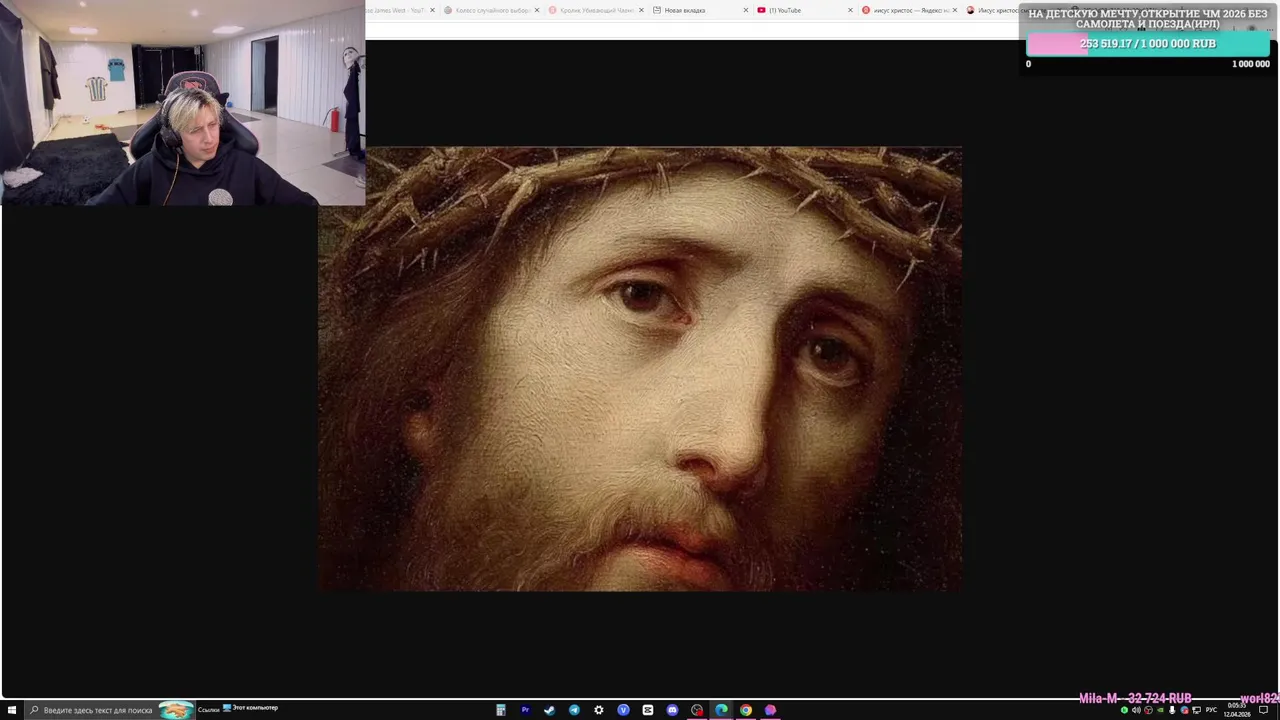Viewport: 1280px width, 720px height.
Task: Launch Adobe Premiere Pro from taskbar
Action: [525, 710]
